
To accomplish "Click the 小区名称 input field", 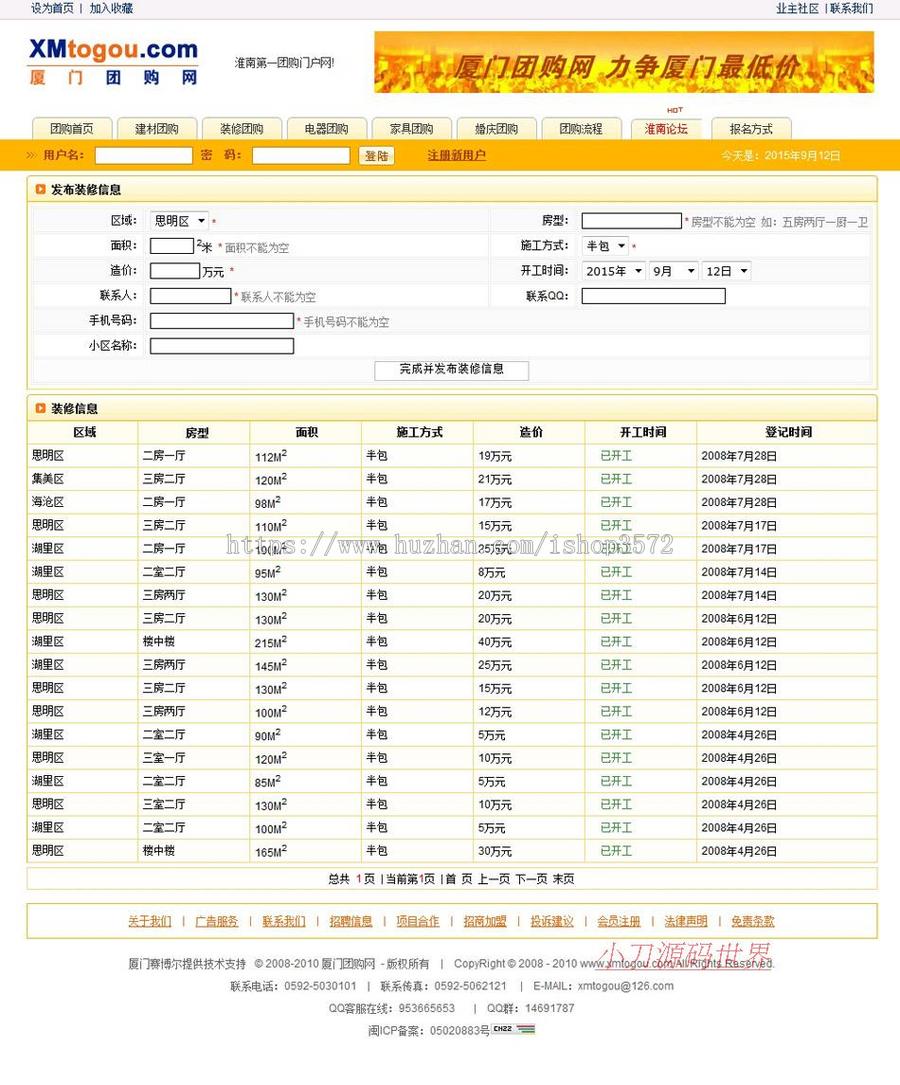I will click(222, 345).
